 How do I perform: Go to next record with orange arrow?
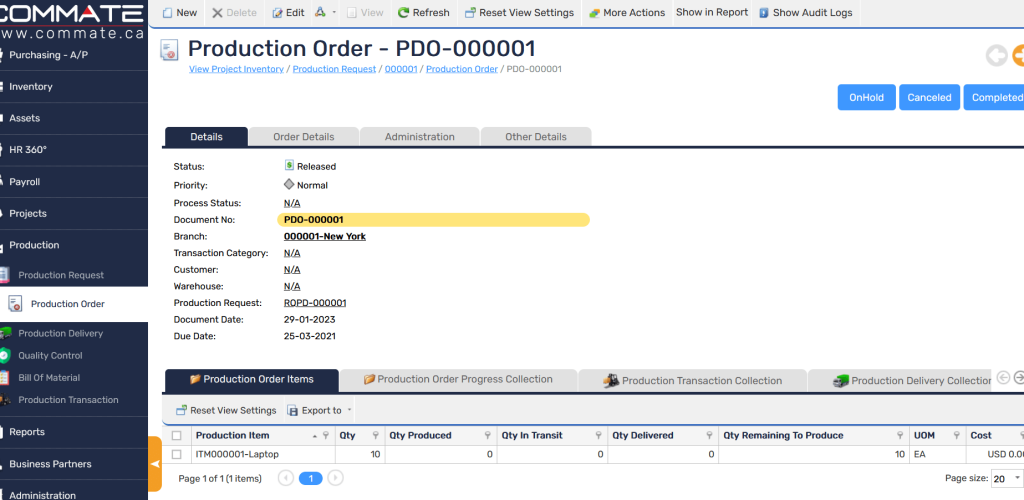tap(1017, 55)
